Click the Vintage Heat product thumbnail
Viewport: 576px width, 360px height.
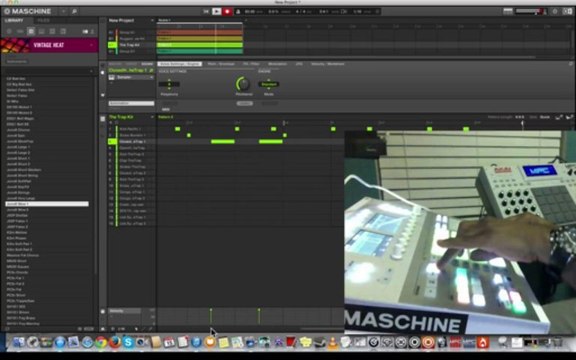(x=15, y=45)
